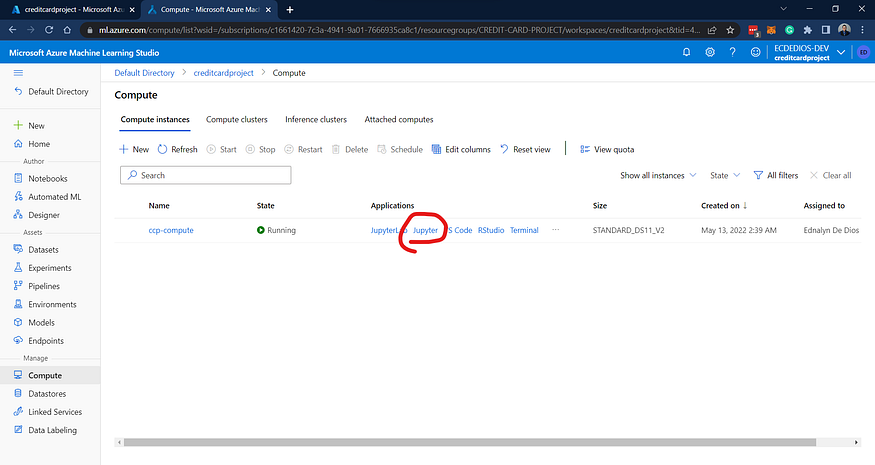Open more actions ellipsis for ccp-compute
875x465 pixels.
tap(555, 230)
